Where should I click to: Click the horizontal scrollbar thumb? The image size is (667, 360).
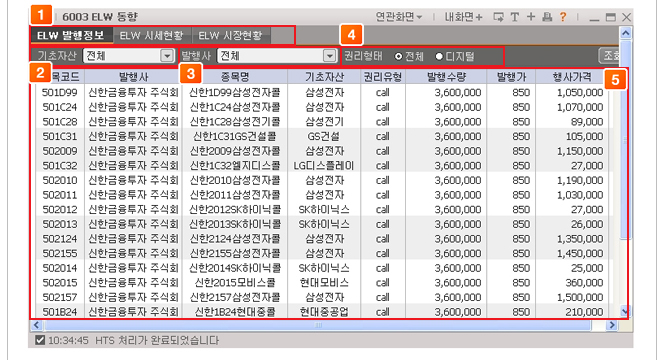(318, 325)
